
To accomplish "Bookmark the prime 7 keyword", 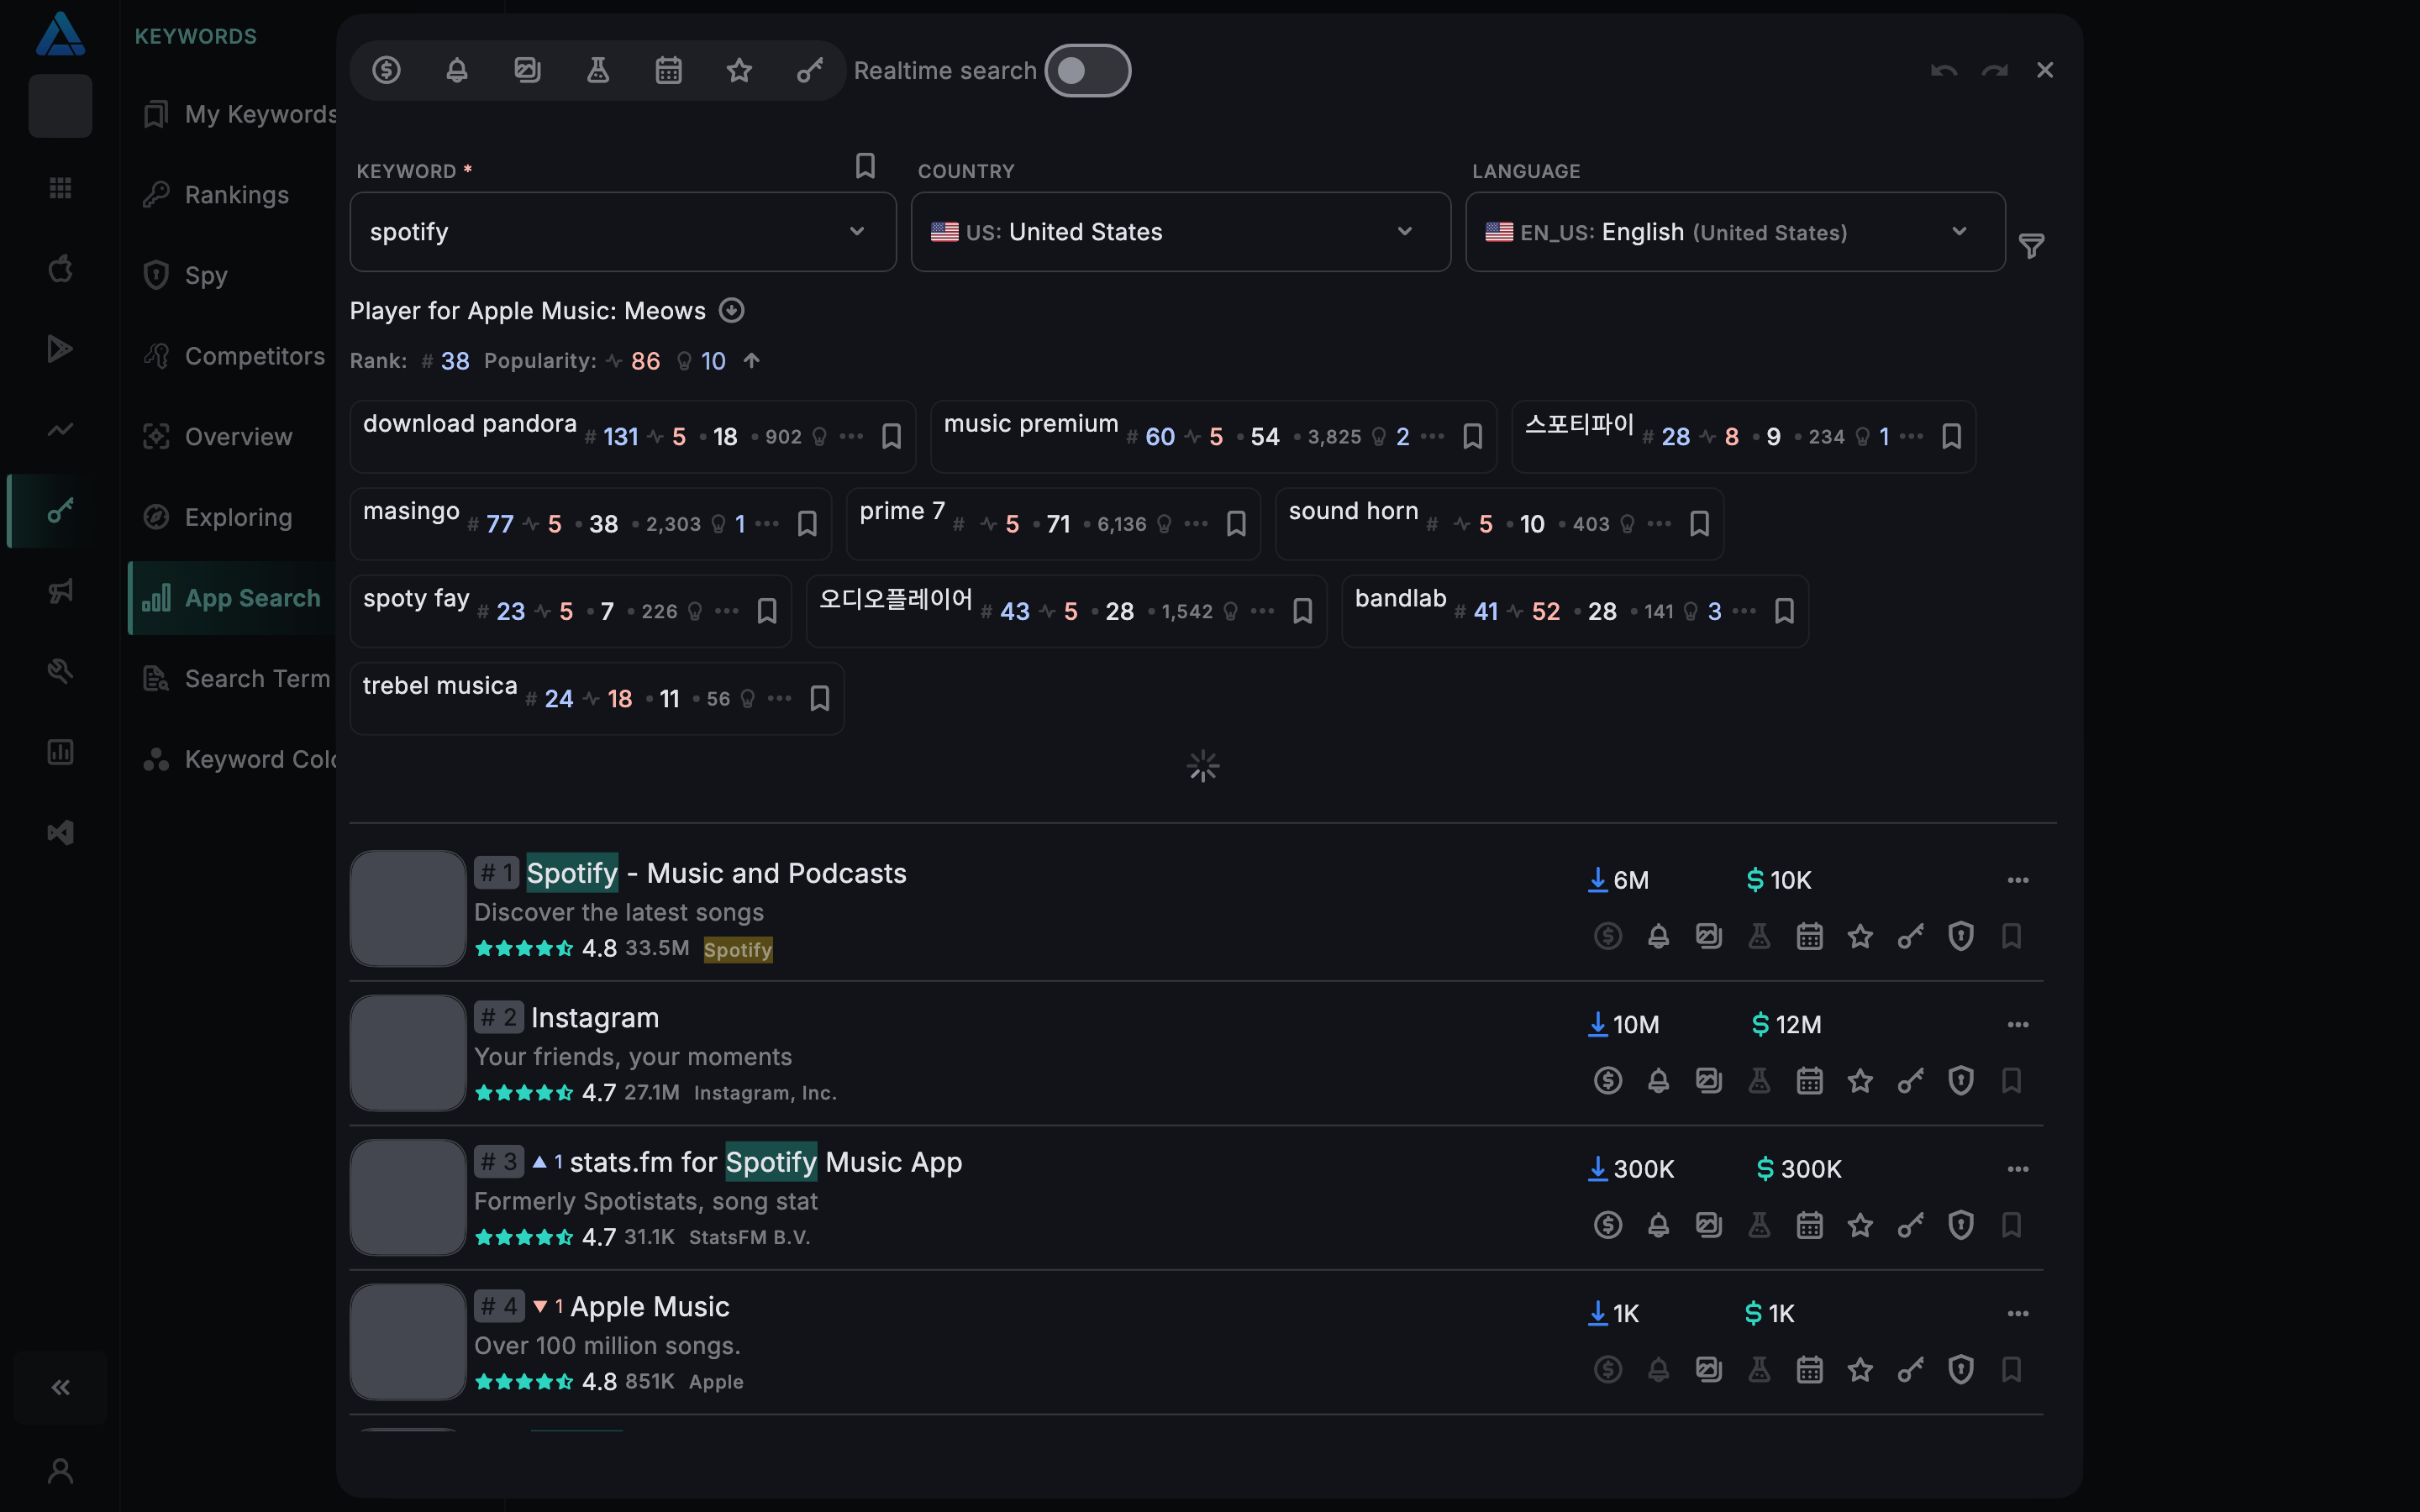I will coord(1236,524).
